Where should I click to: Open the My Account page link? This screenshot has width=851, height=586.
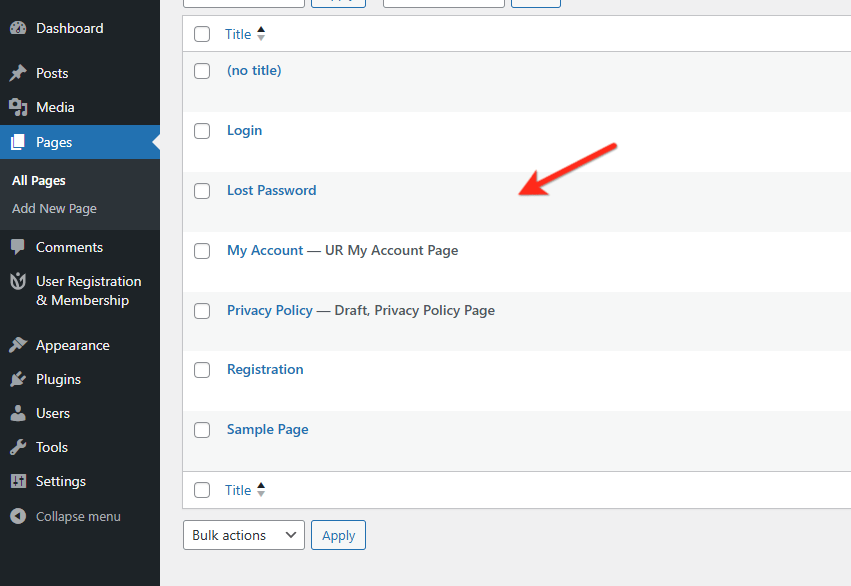[264, 250]
